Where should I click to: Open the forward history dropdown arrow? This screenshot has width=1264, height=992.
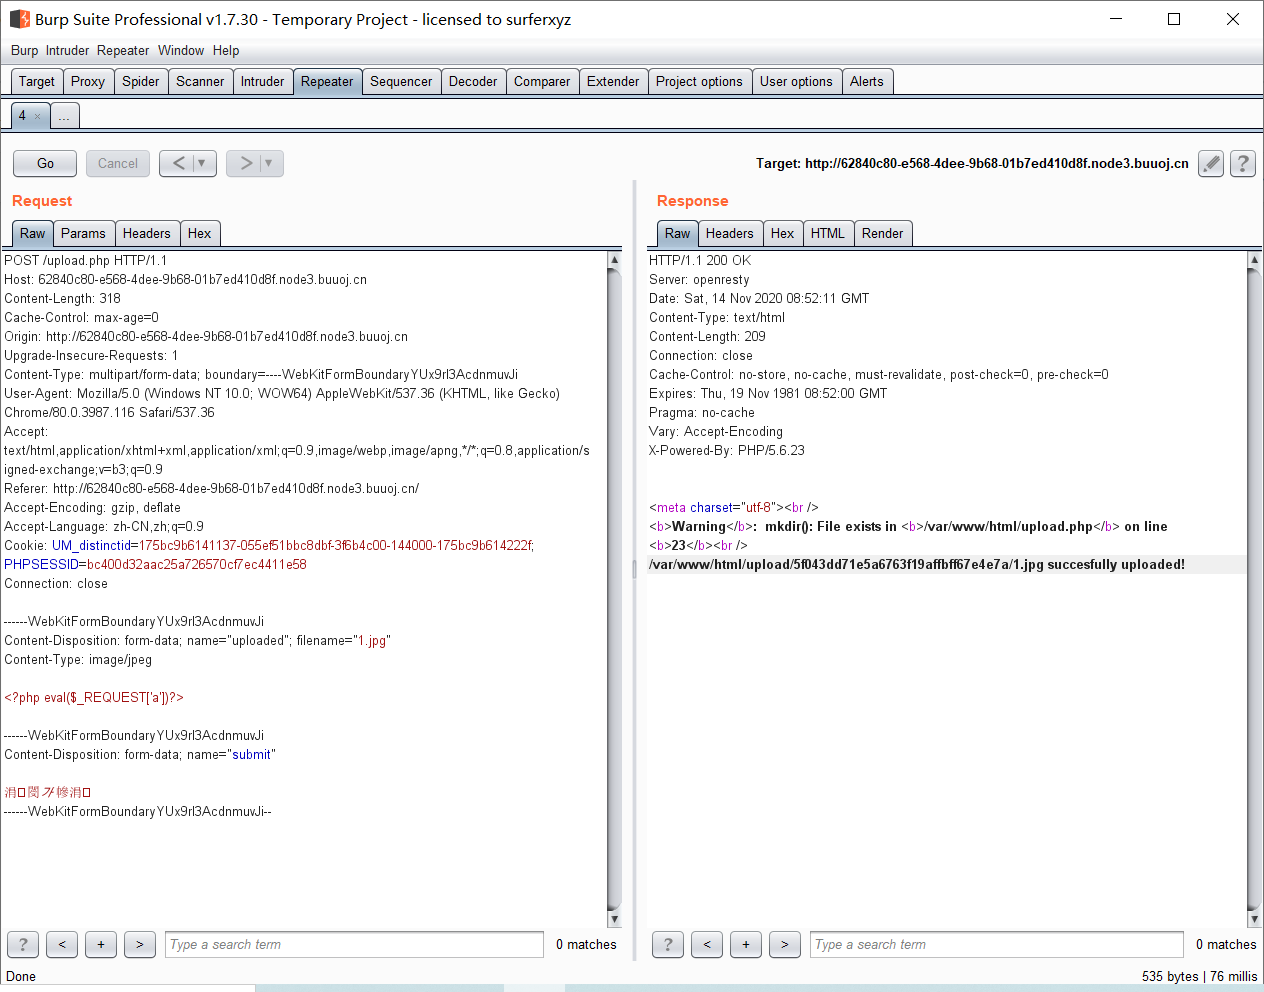click(x=269, y=163)
